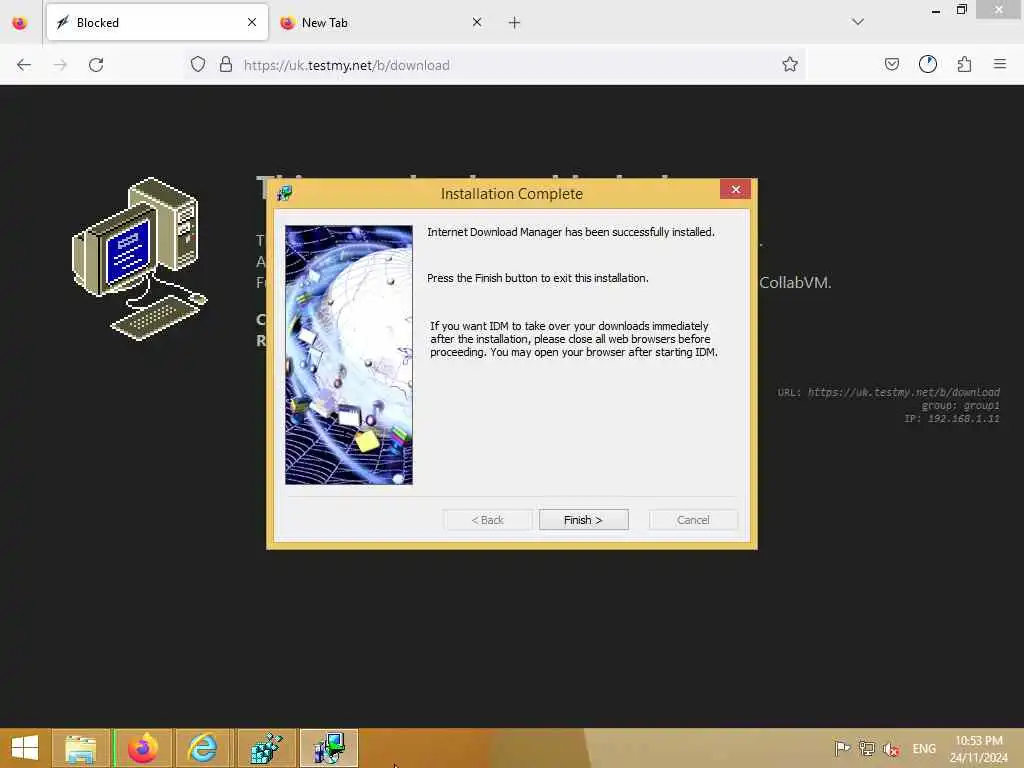Launch Internet Explorer from taskbar

[x=203, y=748]
